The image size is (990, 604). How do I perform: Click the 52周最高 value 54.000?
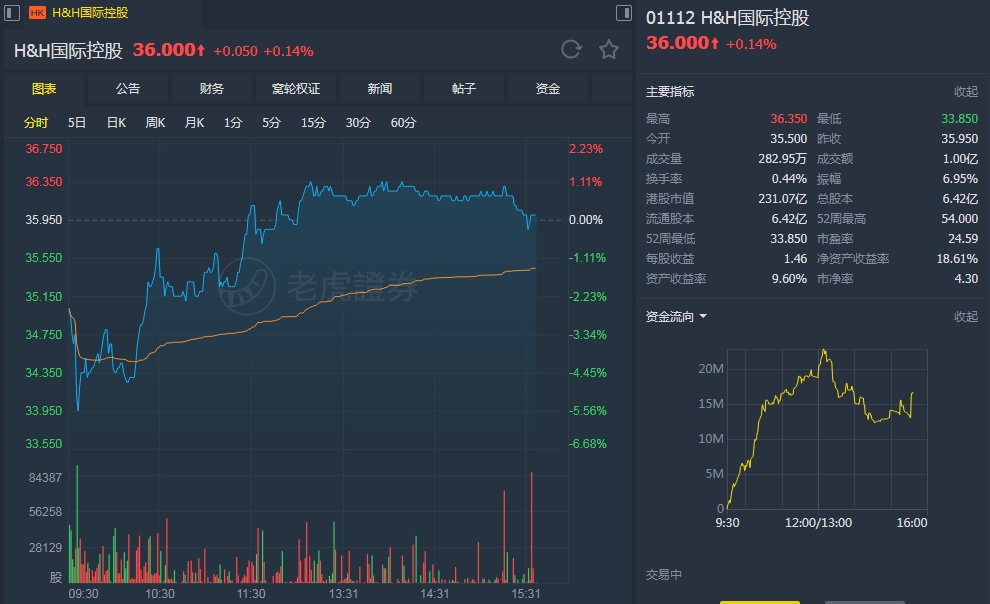(x=959, y=219)
